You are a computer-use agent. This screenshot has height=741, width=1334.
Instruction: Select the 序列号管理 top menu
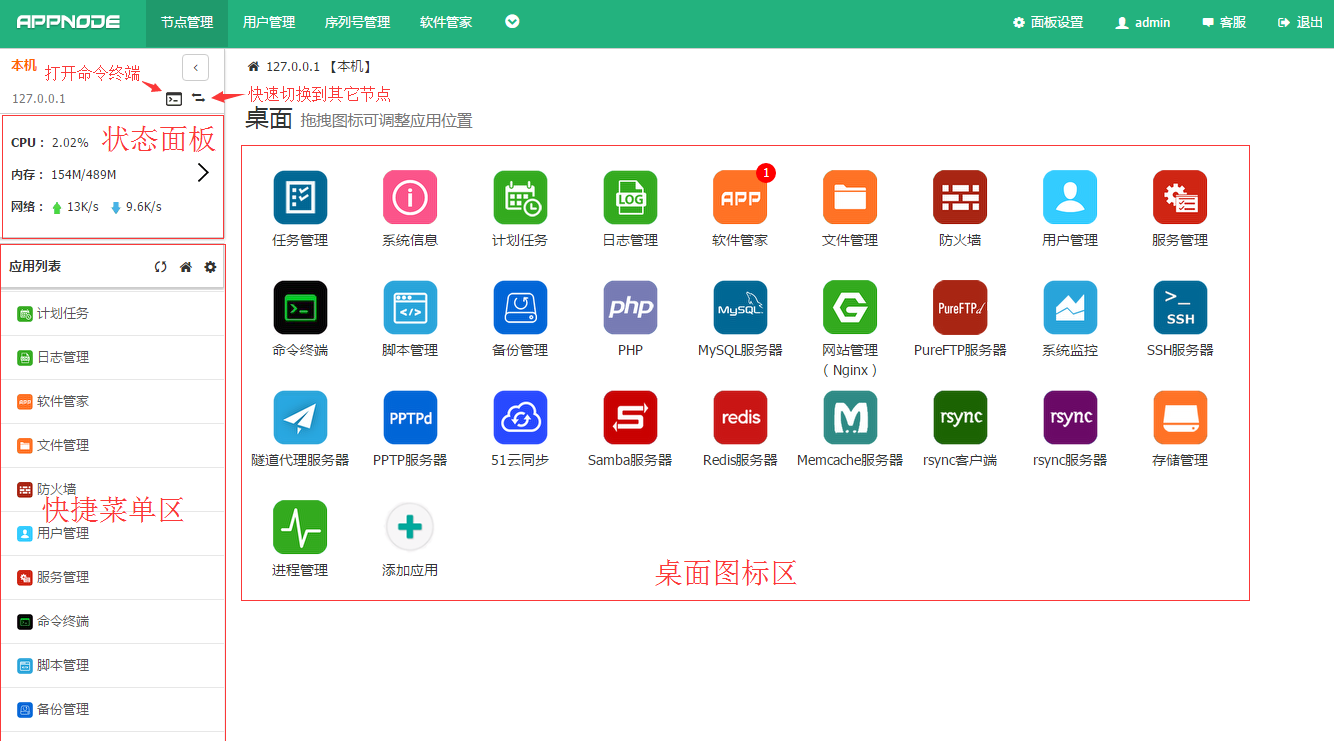click(x=357, y=23)
